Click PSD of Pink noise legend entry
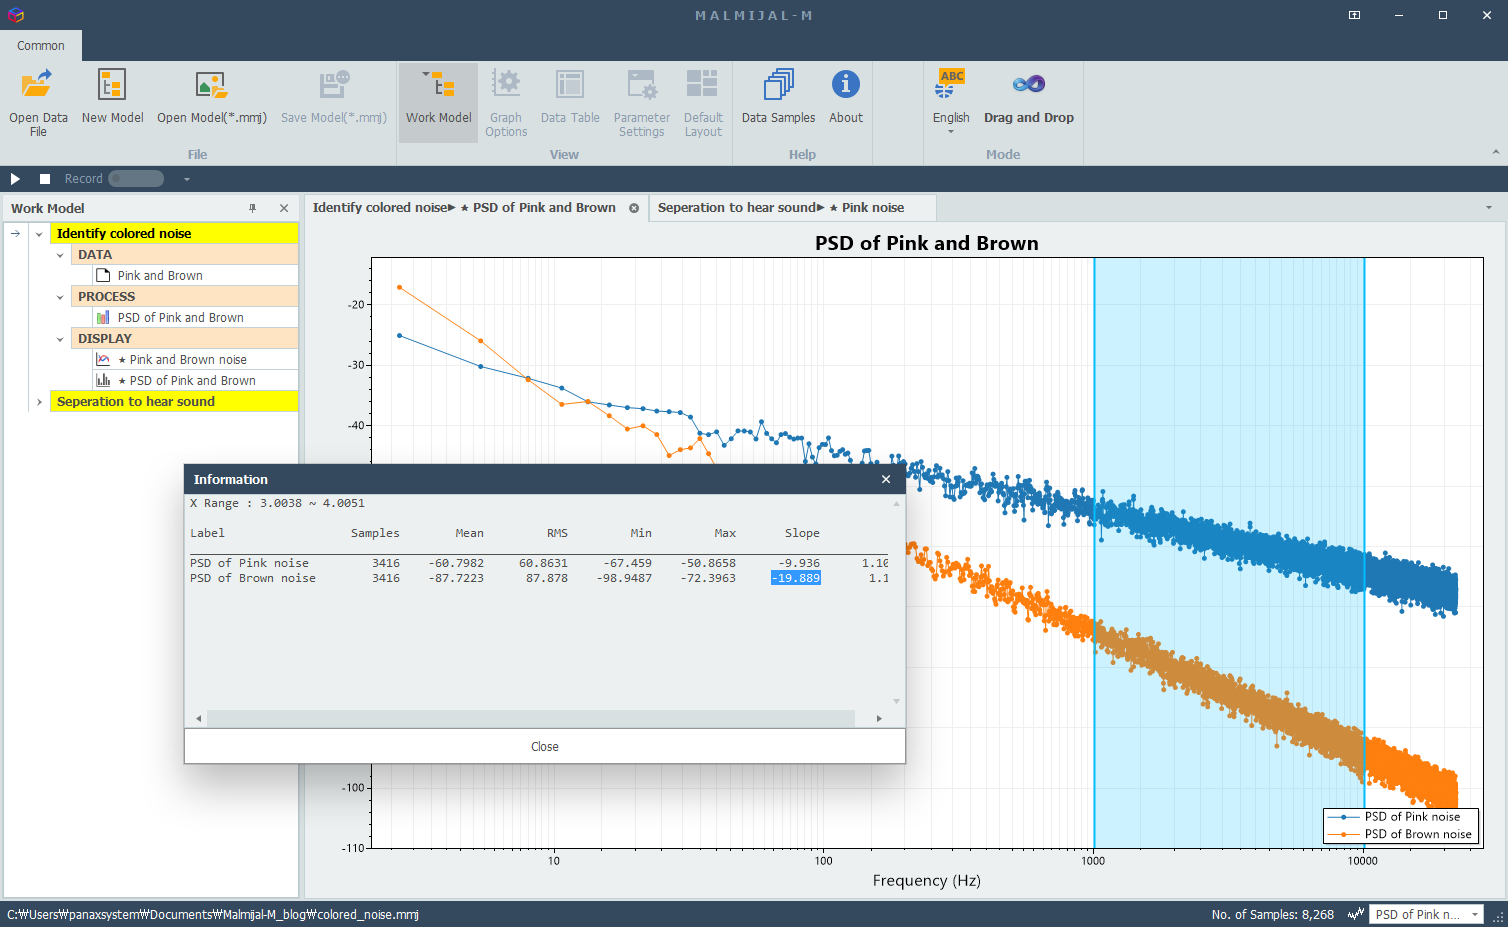This screenshot has height=927, width=1508. pos(1400,817)
